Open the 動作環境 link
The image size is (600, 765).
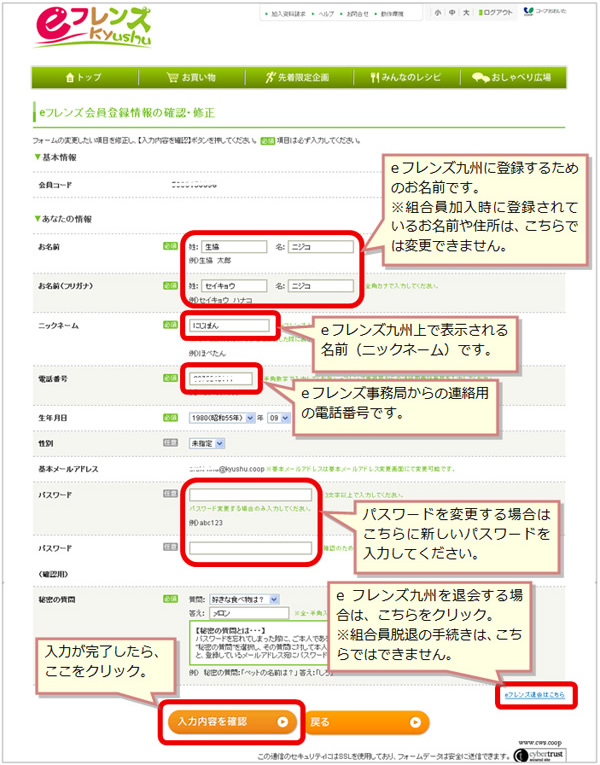coord(392,14)
